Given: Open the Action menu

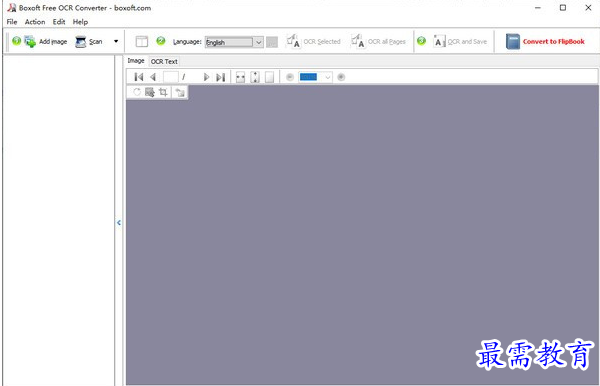Looking at the screenshot, I should pos(35,22).
